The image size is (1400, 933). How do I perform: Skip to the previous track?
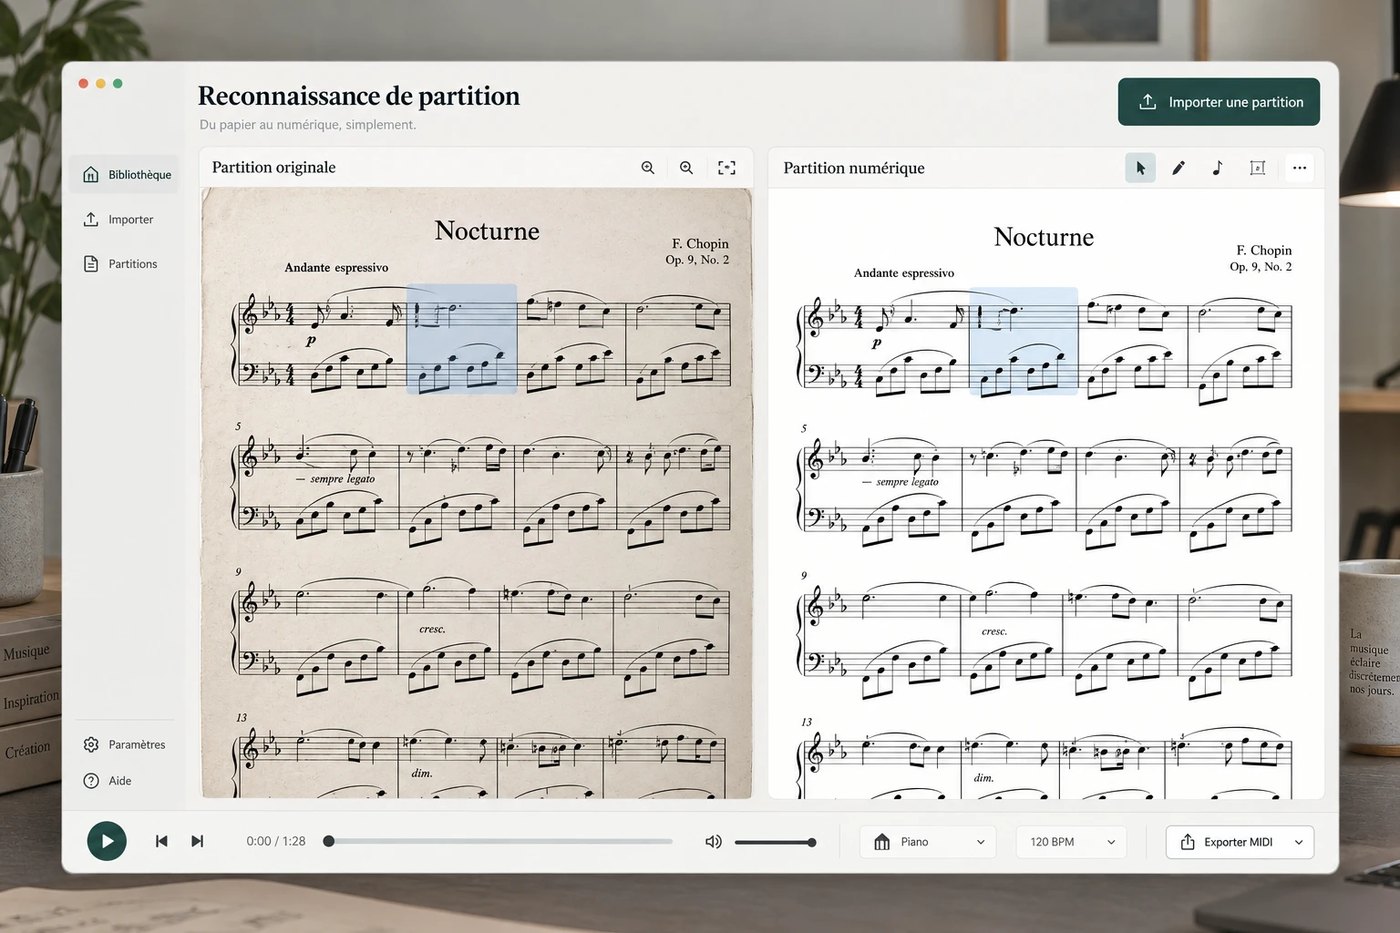(161, 841)
